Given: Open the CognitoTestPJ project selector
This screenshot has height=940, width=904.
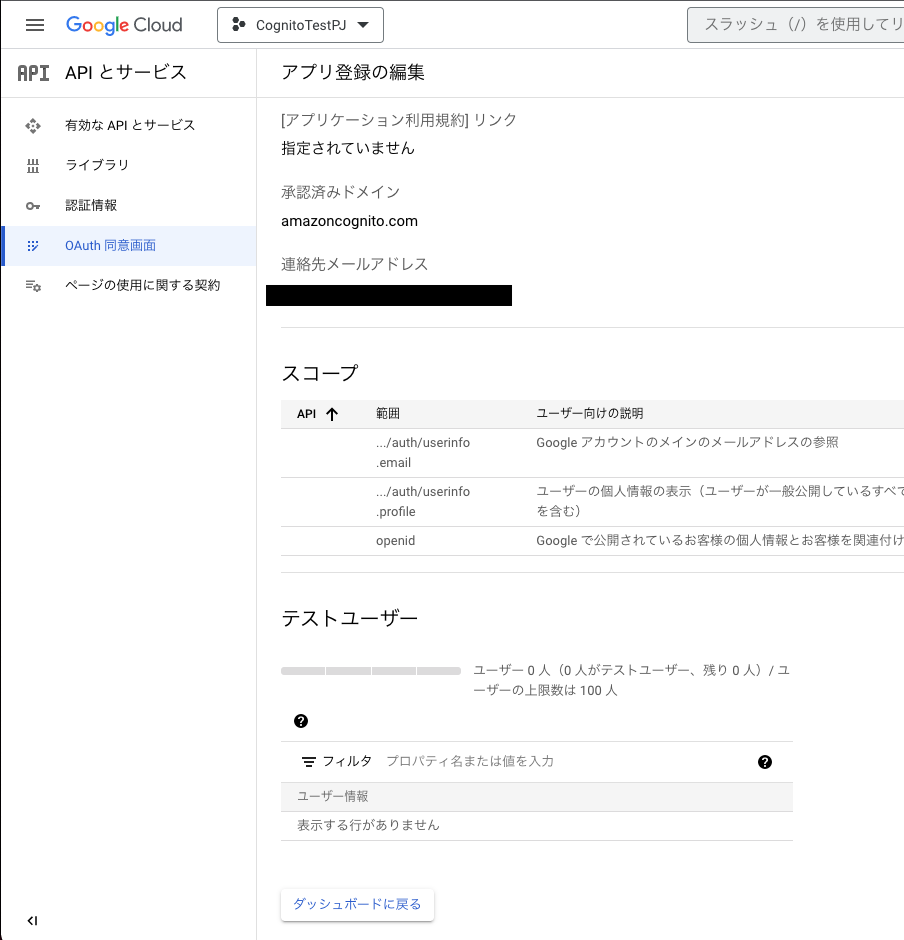Looking at the screenshot, I should (x=299, y=25).
